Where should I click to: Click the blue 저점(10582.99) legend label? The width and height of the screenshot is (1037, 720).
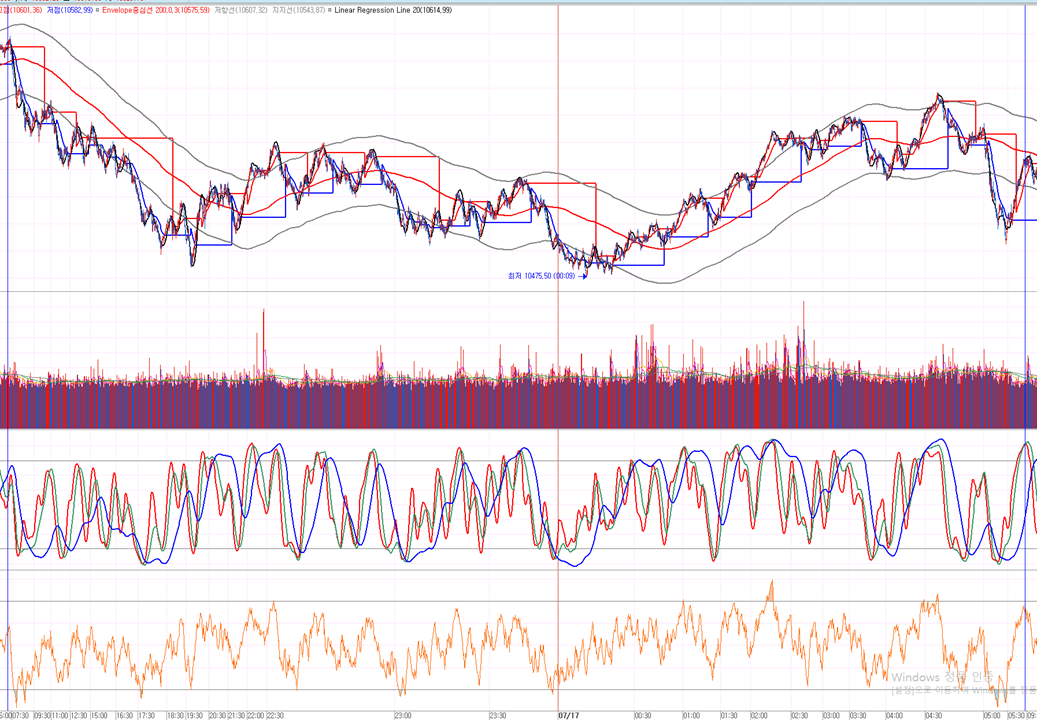(70, 11)
